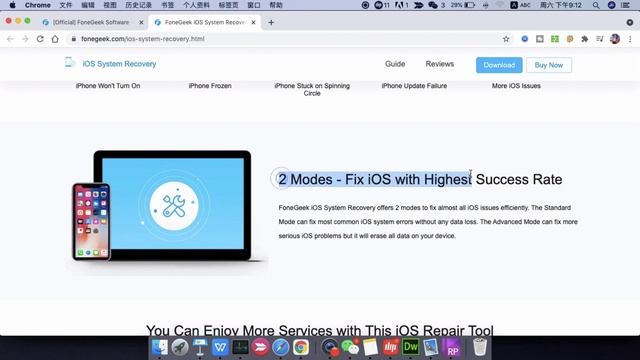Click the green grid extension icon

tap(555, 39)
